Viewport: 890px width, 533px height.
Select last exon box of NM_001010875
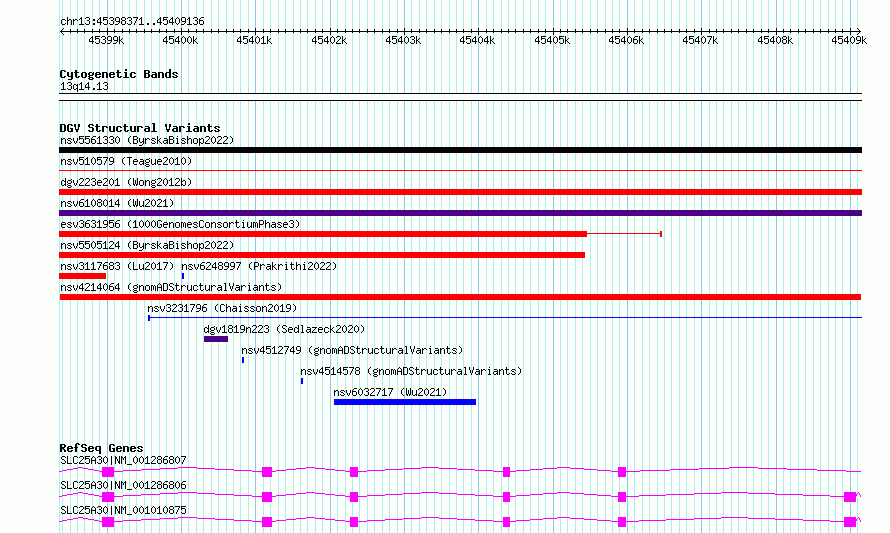pyautogui.click(x=850, y=522)
